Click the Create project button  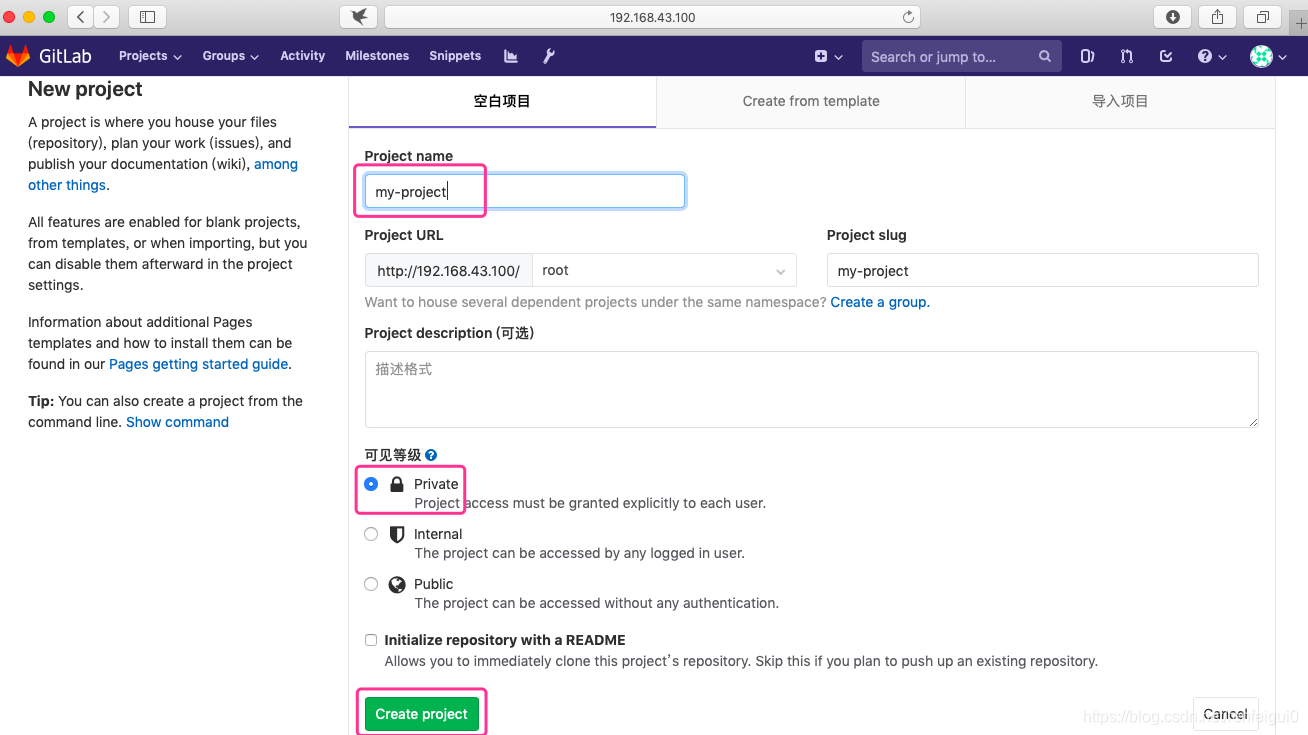pos(422,714)
